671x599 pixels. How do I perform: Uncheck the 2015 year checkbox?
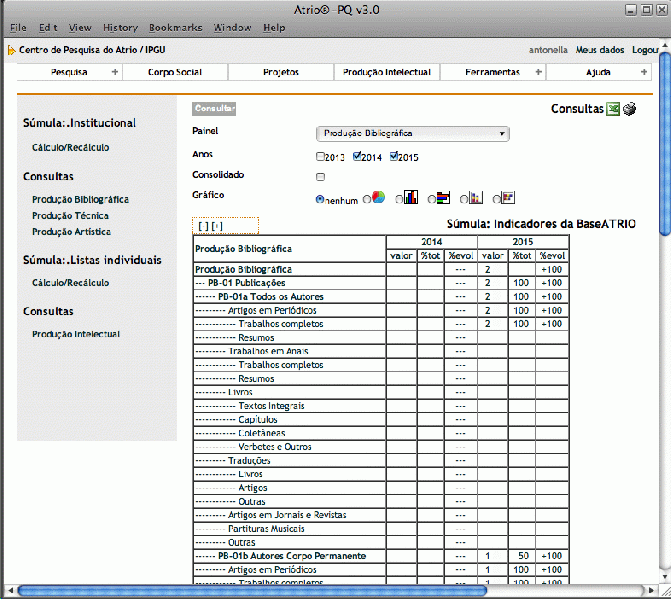pyautogui.click(x=395, y=156)
